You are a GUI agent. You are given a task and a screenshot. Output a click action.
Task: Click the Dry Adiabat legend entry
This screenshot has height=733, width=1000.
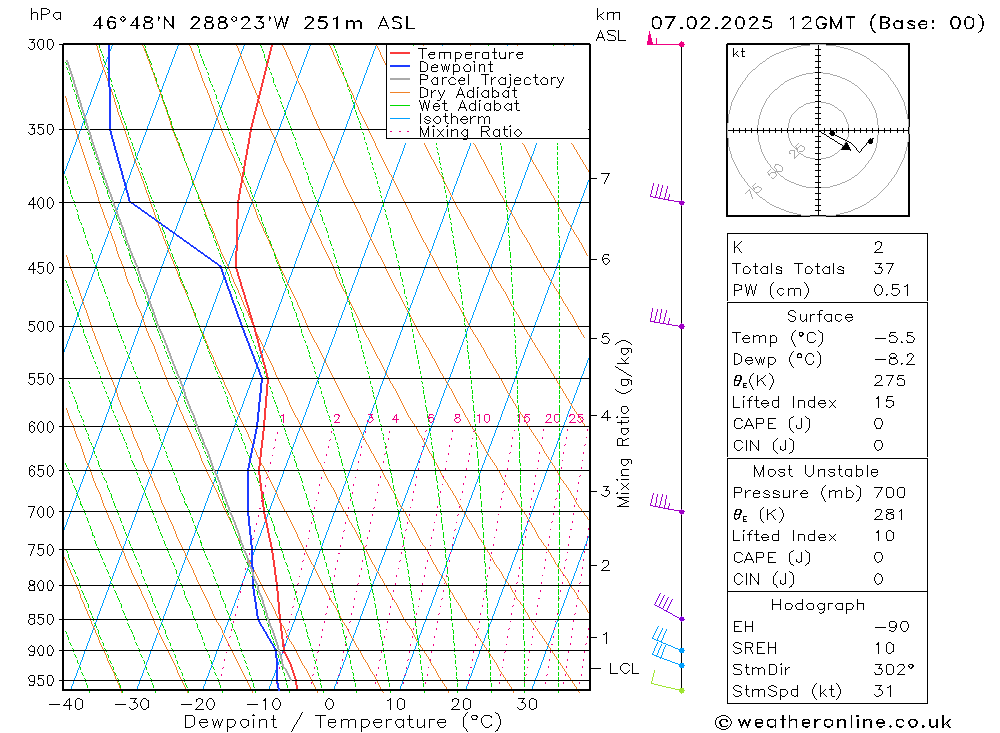[x=453, y=93]
